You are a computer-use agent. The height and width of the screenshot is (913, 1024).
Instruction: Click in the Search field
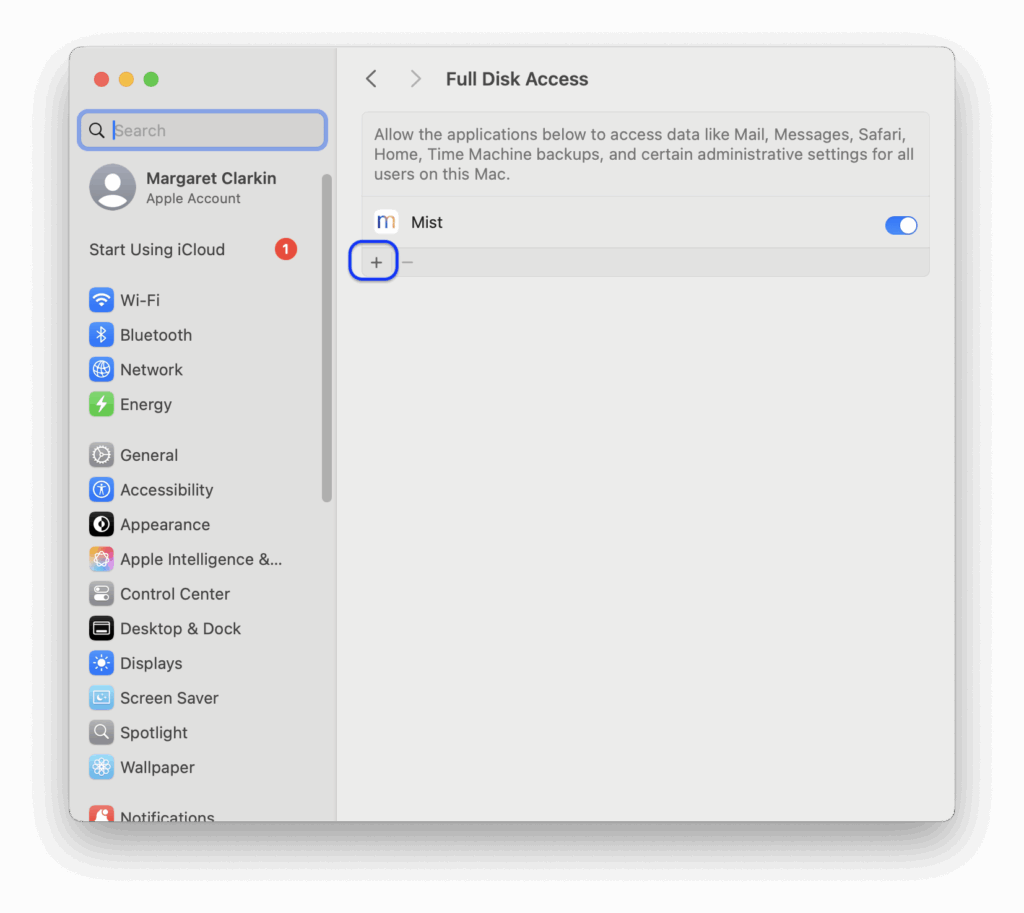pos(202,130)
